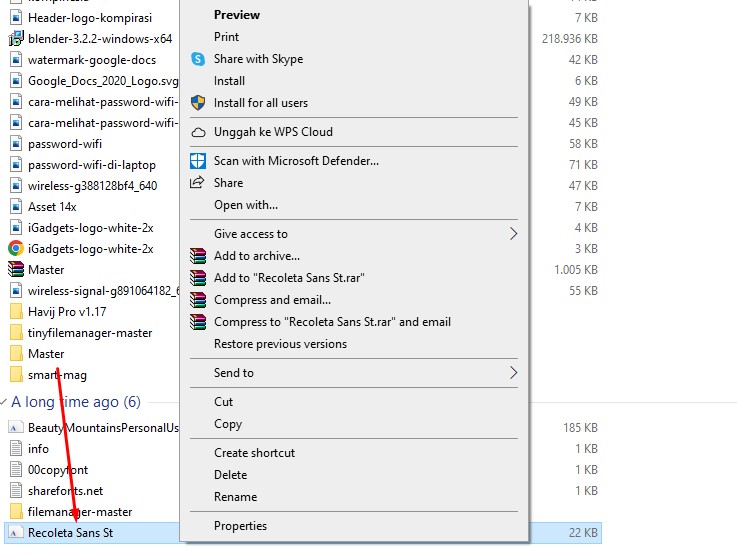Viewport: 737px width, 554px height.
Task: Select Cut in the context menu
Action: click(223, 402)
